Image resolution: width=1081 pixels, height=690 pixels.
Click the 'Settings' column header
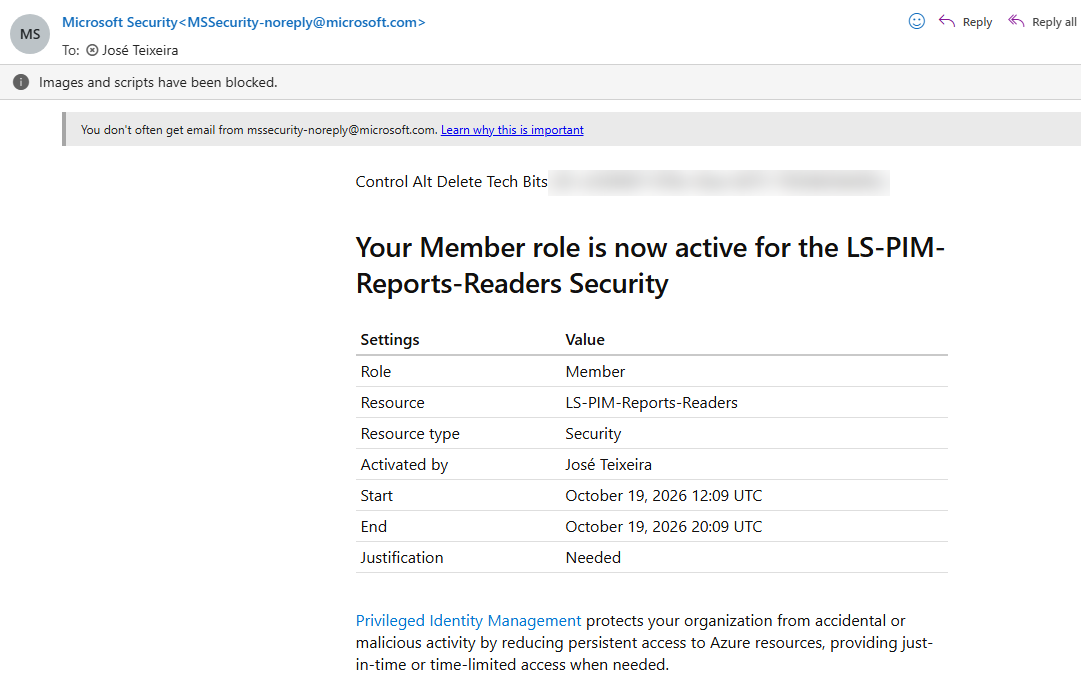click(390, 340)
